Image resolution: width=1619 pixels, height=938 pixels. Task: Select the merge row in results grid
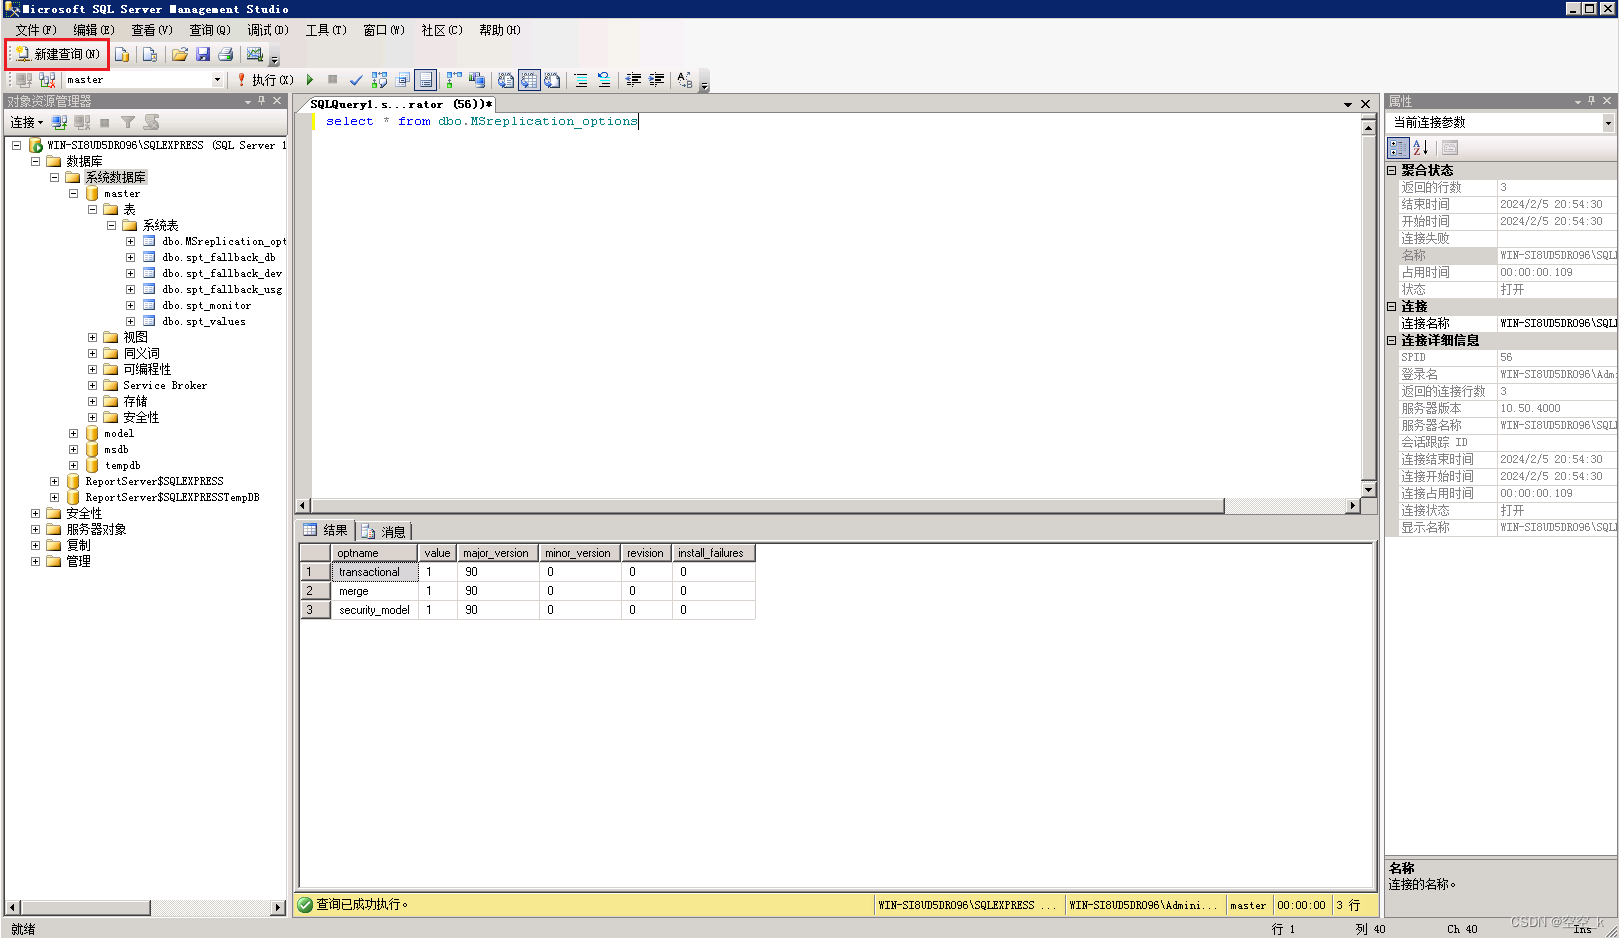pyautogui.click(x=354, y=591)
